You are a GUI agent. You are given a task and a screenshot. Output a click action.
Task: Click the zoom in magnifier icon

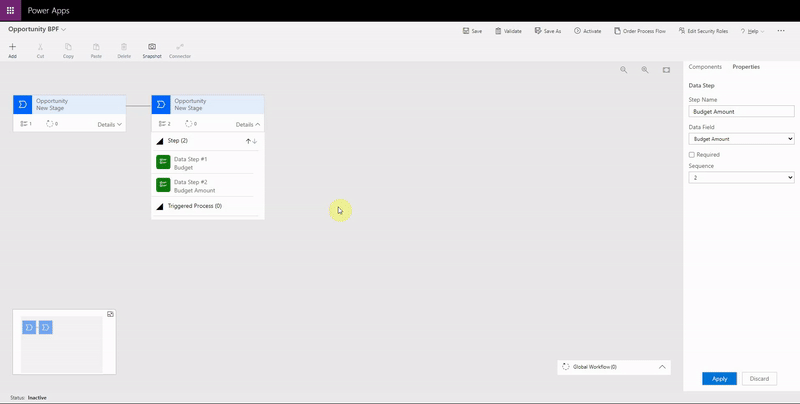(x=645, y=70)
